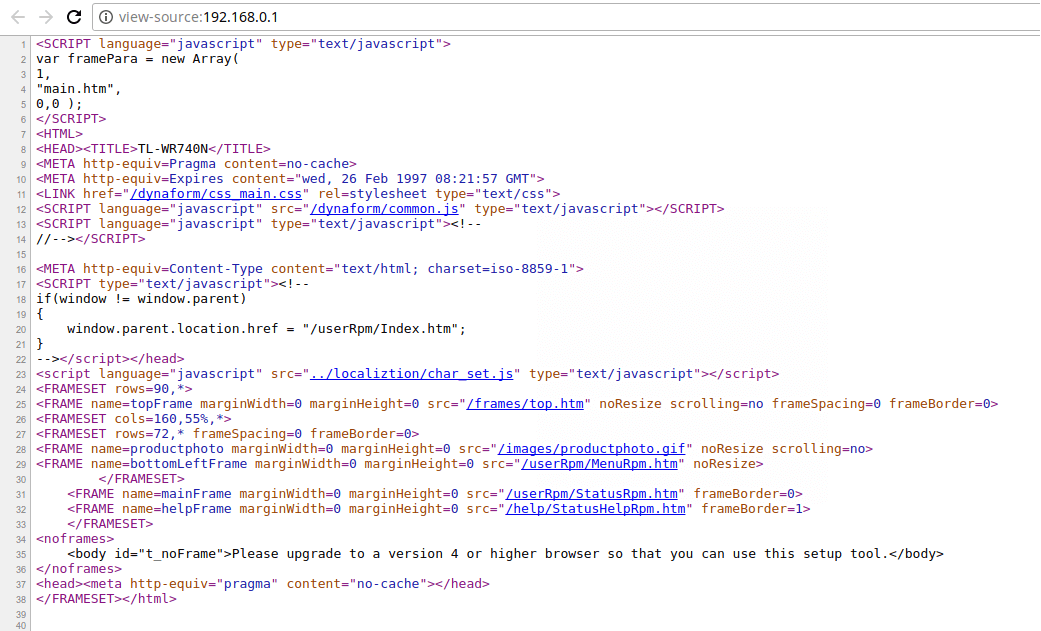The height and width of the screenshot is (631, 1041).
Task: Click the browser forward arrow
Action: [46, 17]
